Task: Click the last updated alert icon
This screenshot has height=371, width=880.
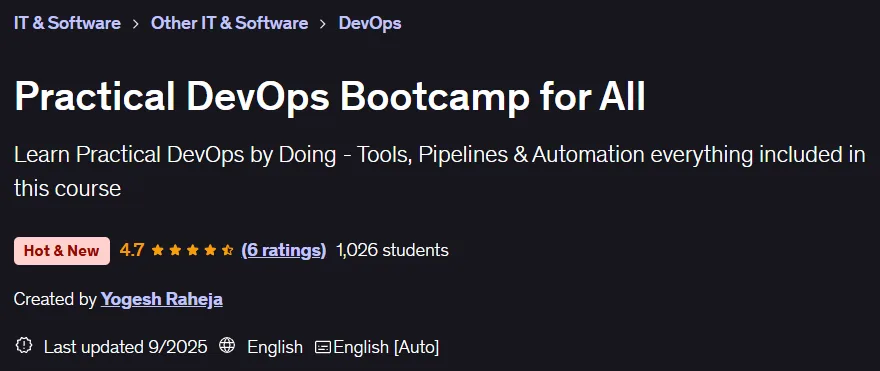Action: [x=24, y=346]
